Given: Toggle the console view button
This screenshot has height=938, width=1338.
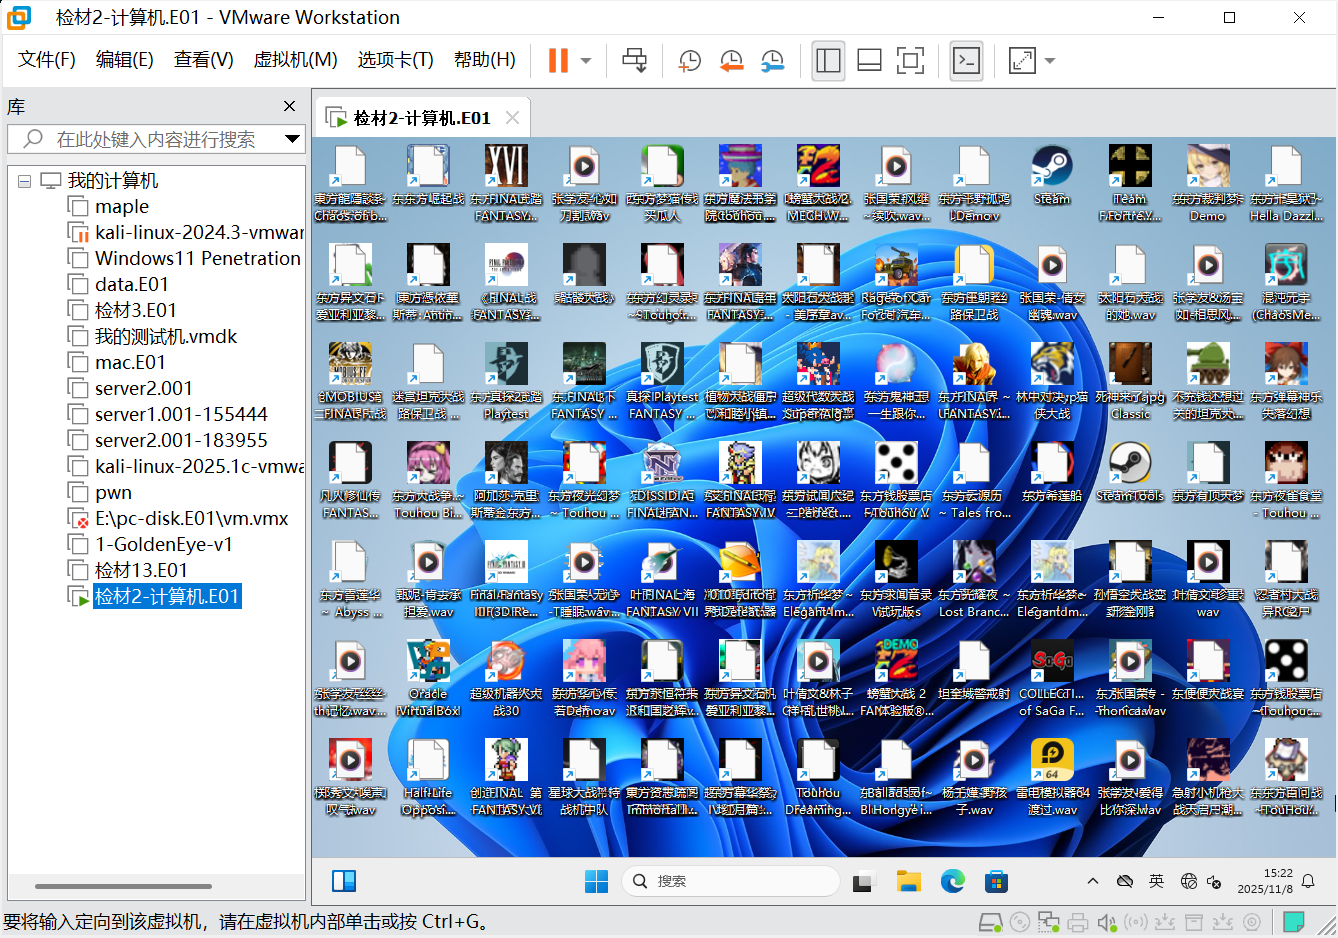Looking at the screenshot, I should [966, 61].
